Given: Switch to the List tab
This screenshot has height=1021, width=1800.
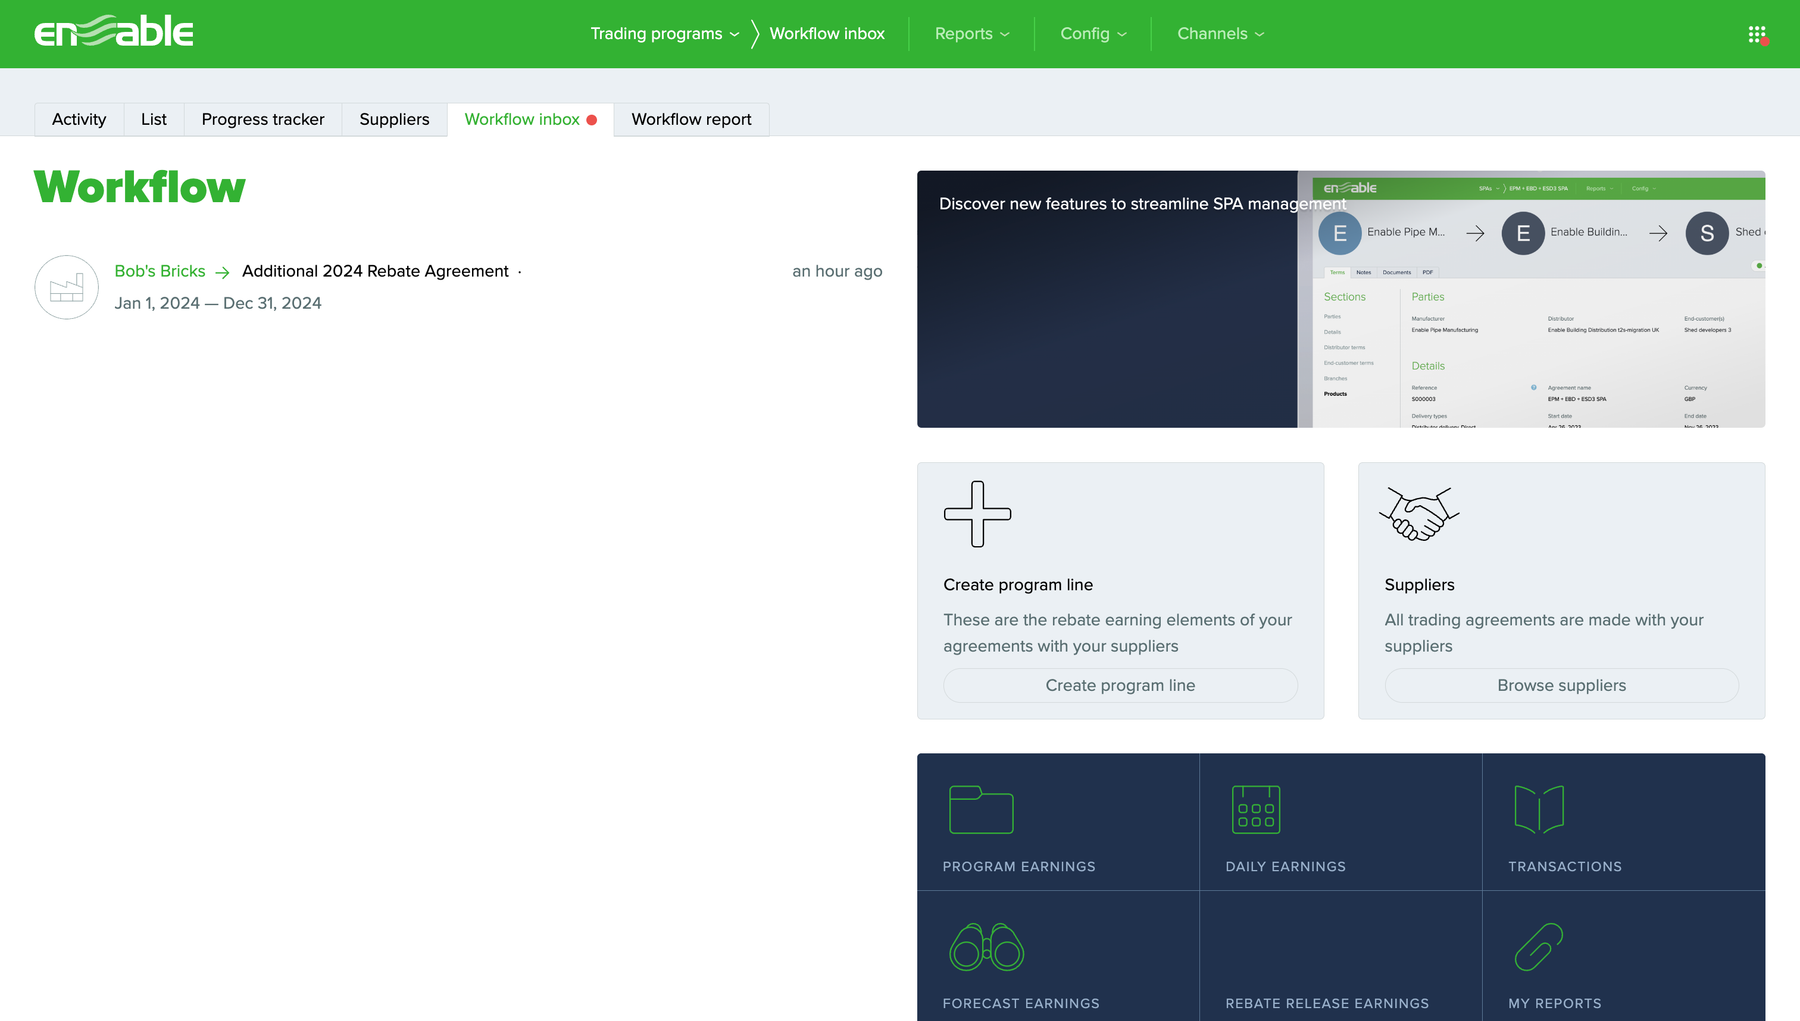Looking at the screenshot, I should [154, 119].
